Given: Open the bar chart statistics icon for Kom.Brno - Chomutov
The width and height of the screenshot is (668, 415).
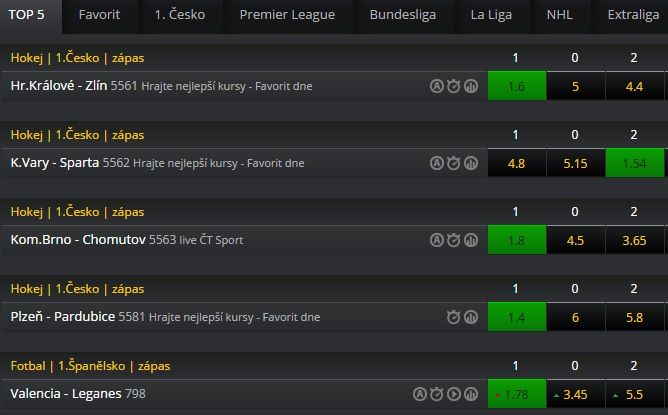Looking at the screenshot, I should coord(470,240).
